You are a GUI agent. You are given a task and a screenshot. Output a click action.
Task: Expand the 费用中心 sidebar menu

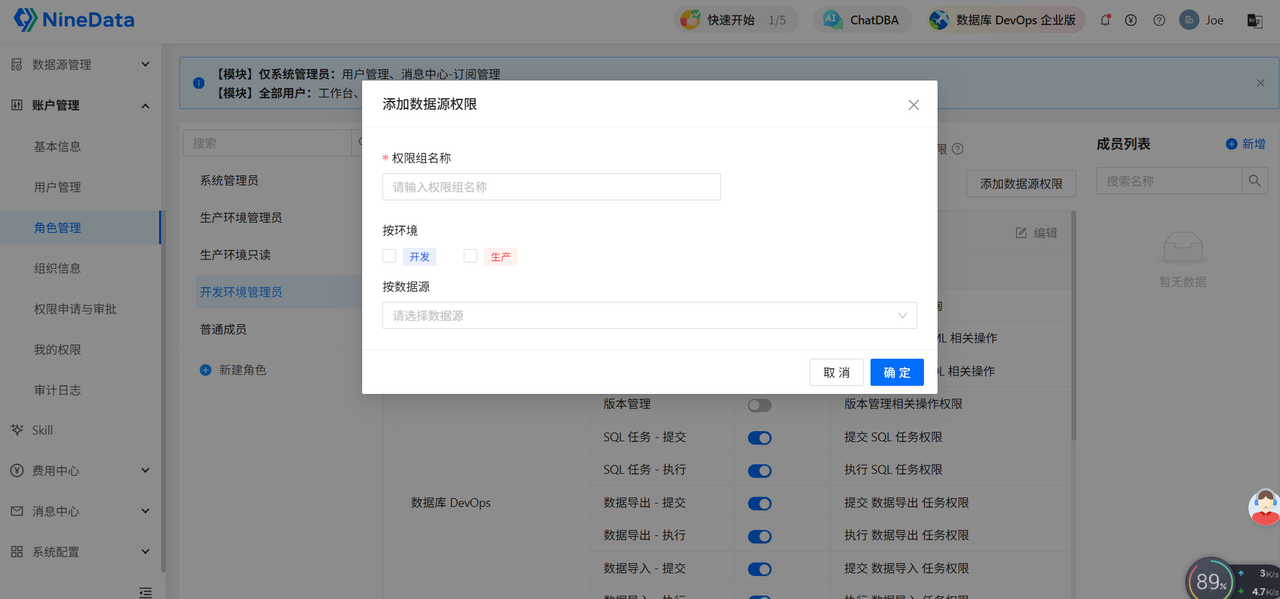(80, 471)
